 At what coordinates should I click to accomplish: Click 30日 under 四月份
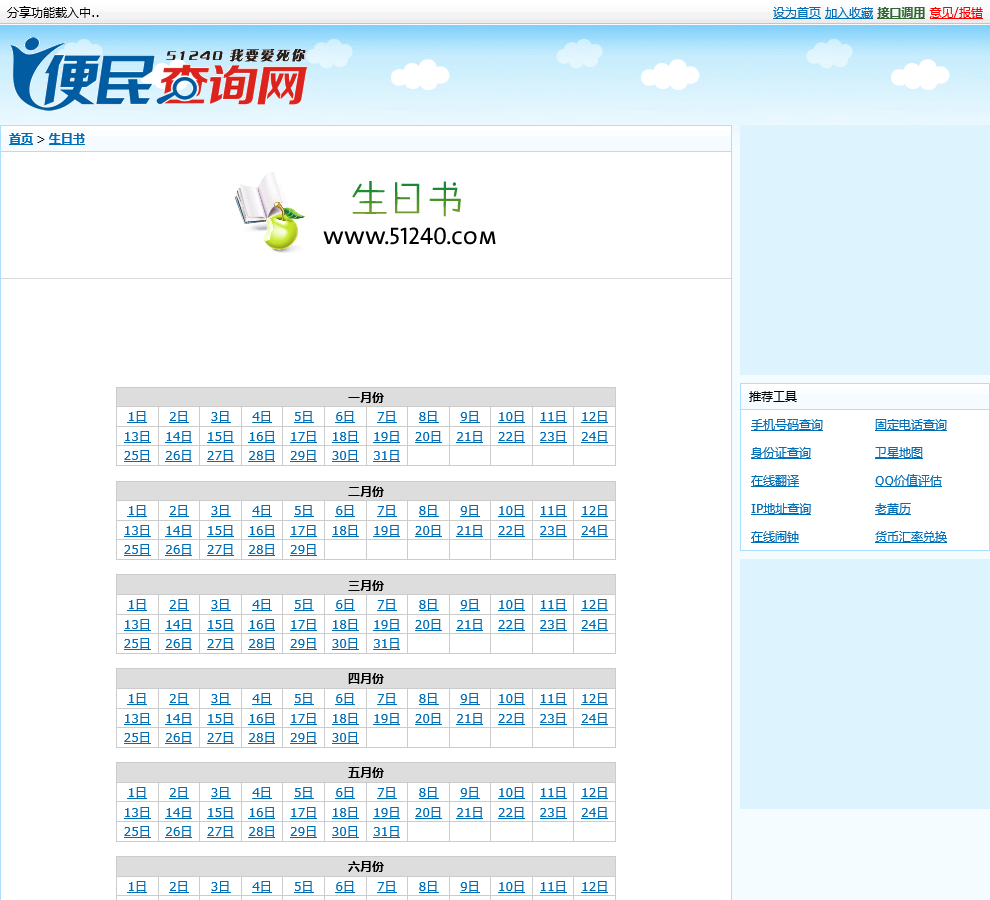(x=345, y=738)
